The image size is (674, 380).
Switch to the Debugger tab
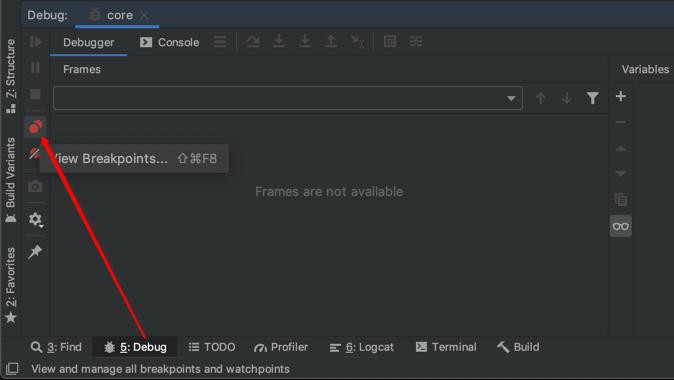click(x=89, y=42)
